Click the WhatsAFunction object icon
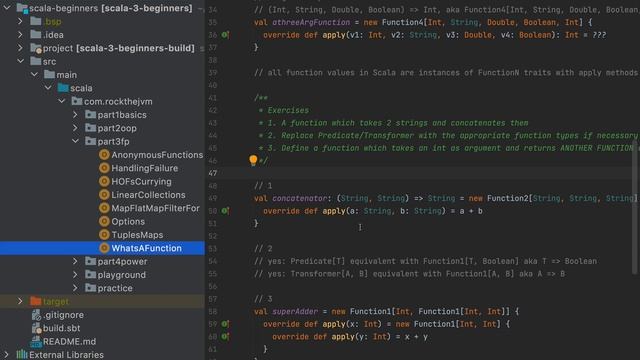Image resolution: width=640 pixels, height=360 pixels. pyautogui.click(x=104, y=248)
